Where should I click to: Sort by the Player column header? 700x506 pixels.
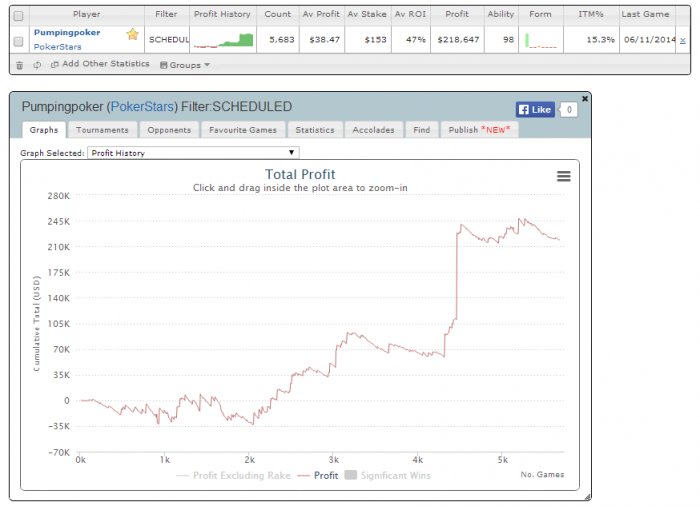pyautogui.click(x=87, y=14)
